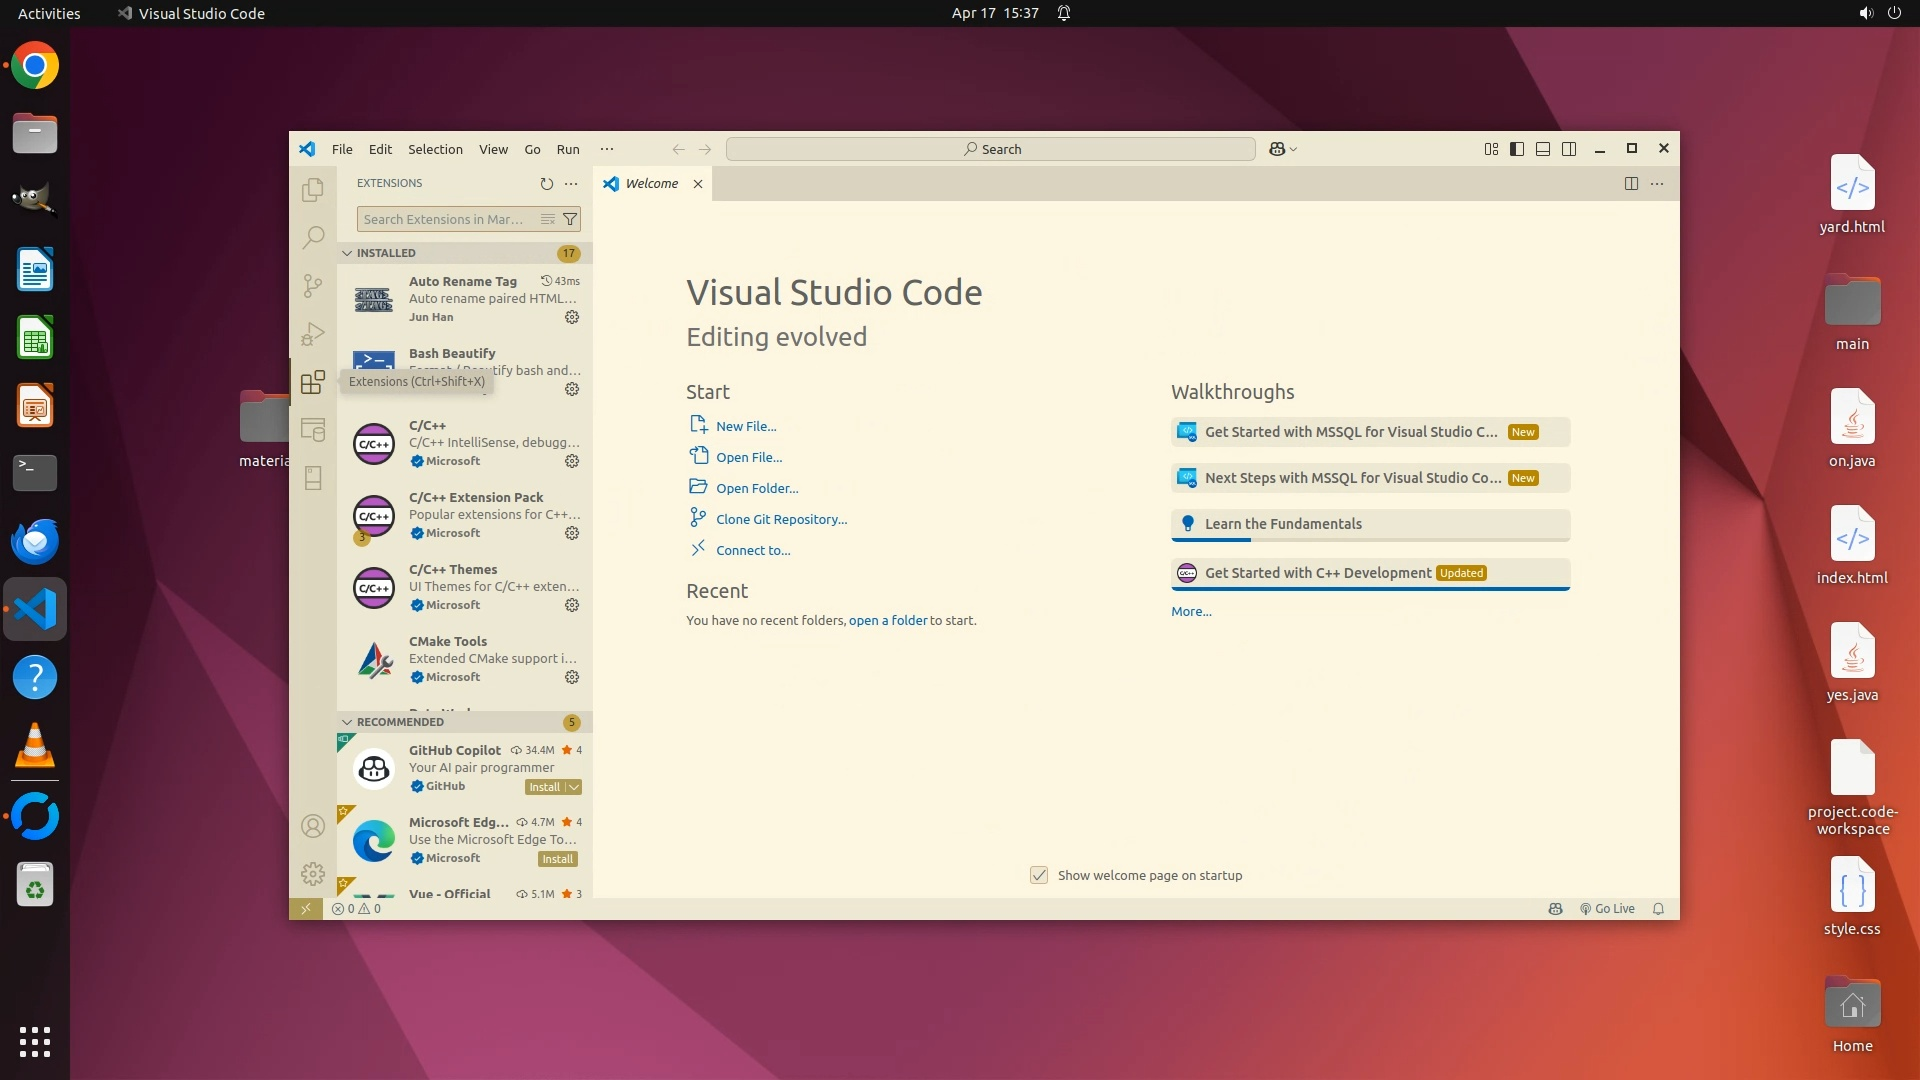Open GitHub Copilot install dropdown arrow
The height and width of the screenshot is (1080, 1920).
(x=574, y=787)
